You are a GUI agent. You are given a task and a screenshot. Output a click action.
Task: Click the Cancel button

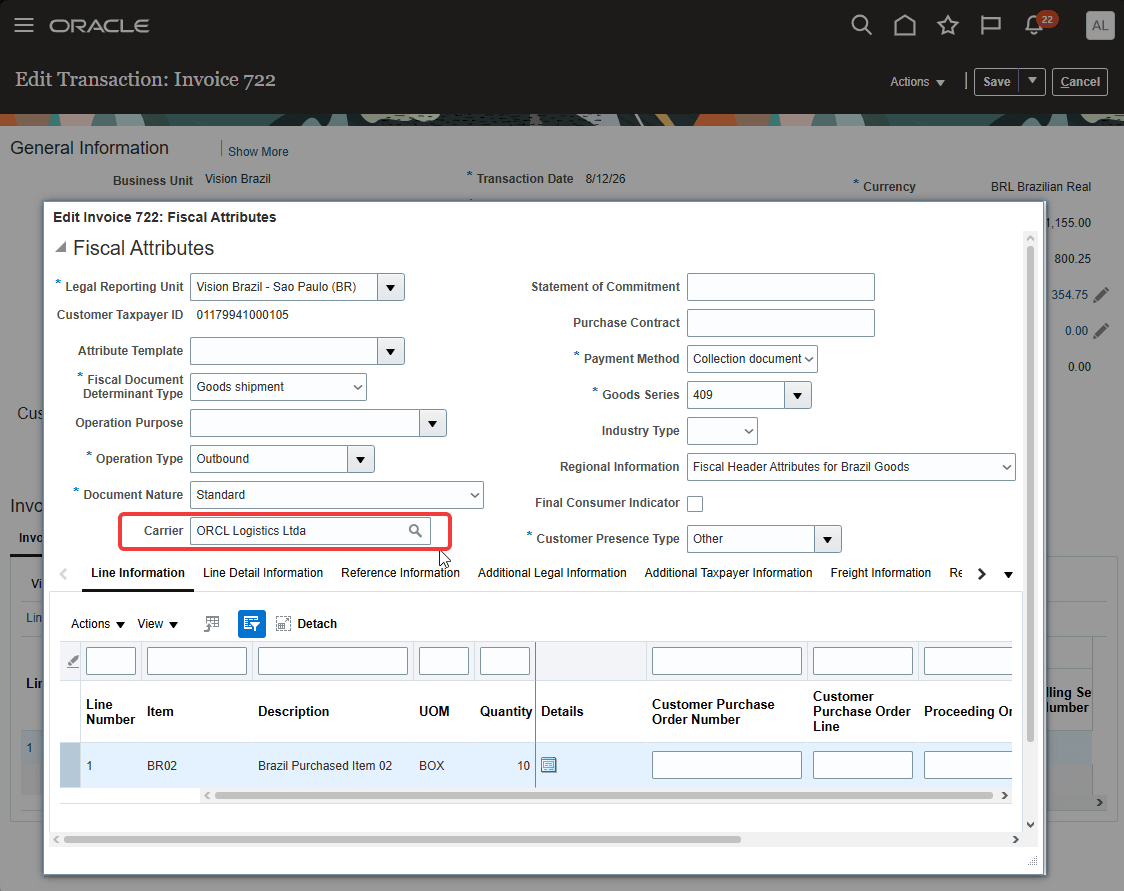click(1080, 81)
